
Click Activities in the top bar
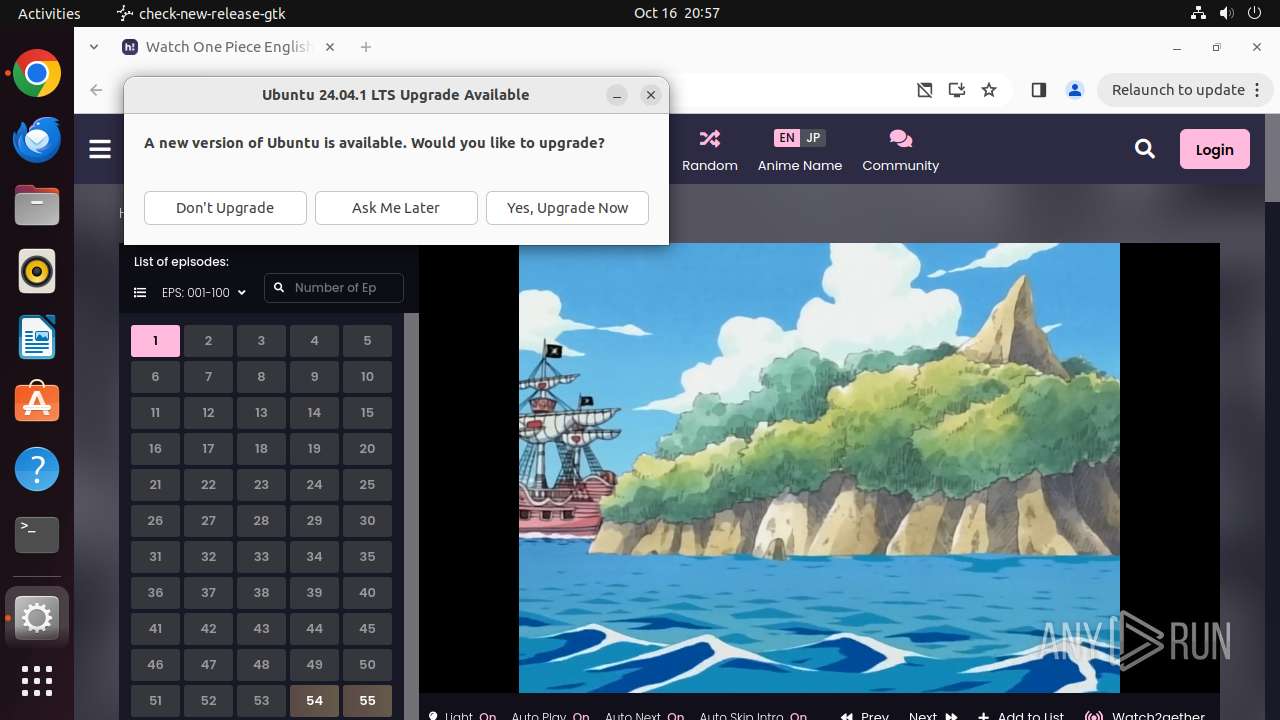click(x=49, y=13)
